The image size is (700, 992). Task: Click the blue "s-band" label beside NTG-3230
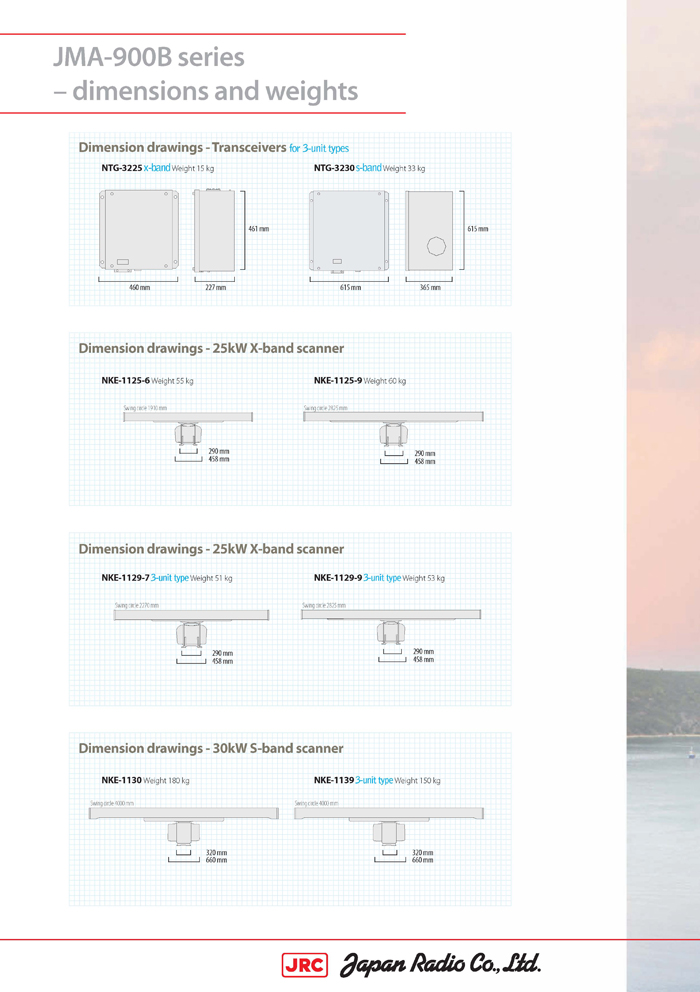(369, 168)
